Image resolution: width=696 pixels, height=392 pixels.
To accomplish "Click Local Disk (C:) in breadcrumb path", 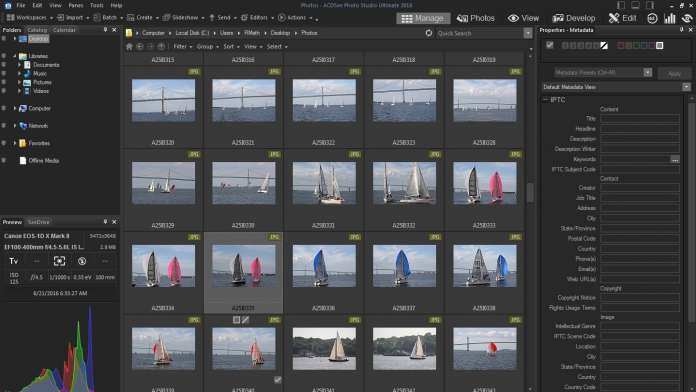I will pos(192,33).
